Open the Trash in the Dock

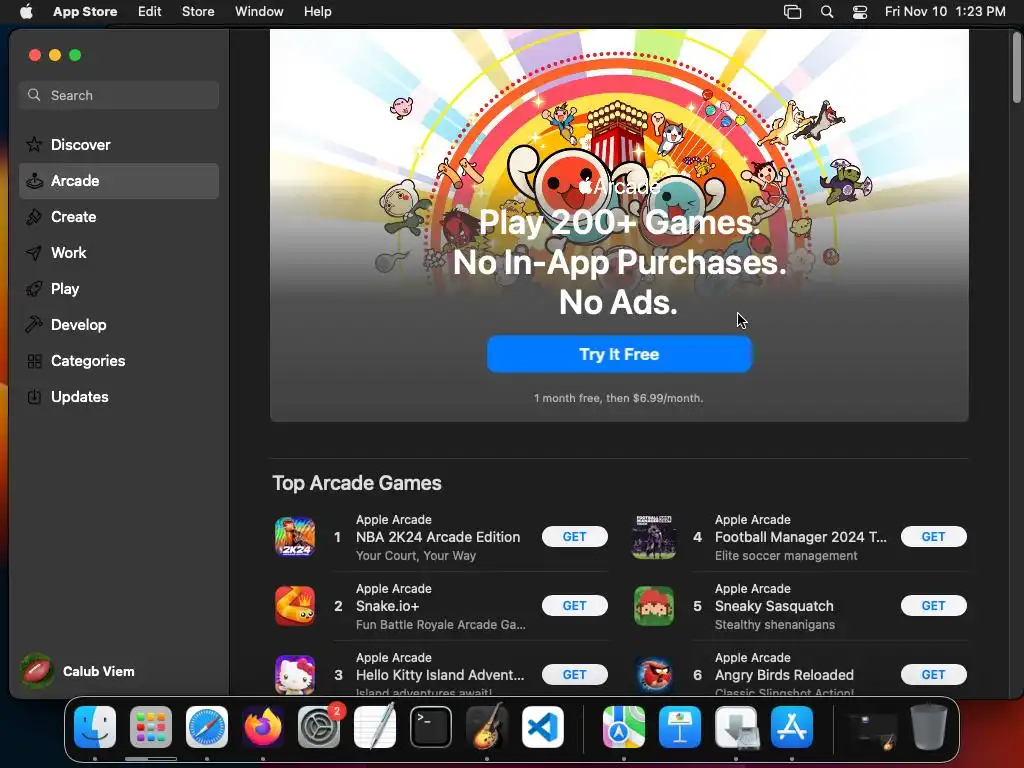click(x=929, y=727)
